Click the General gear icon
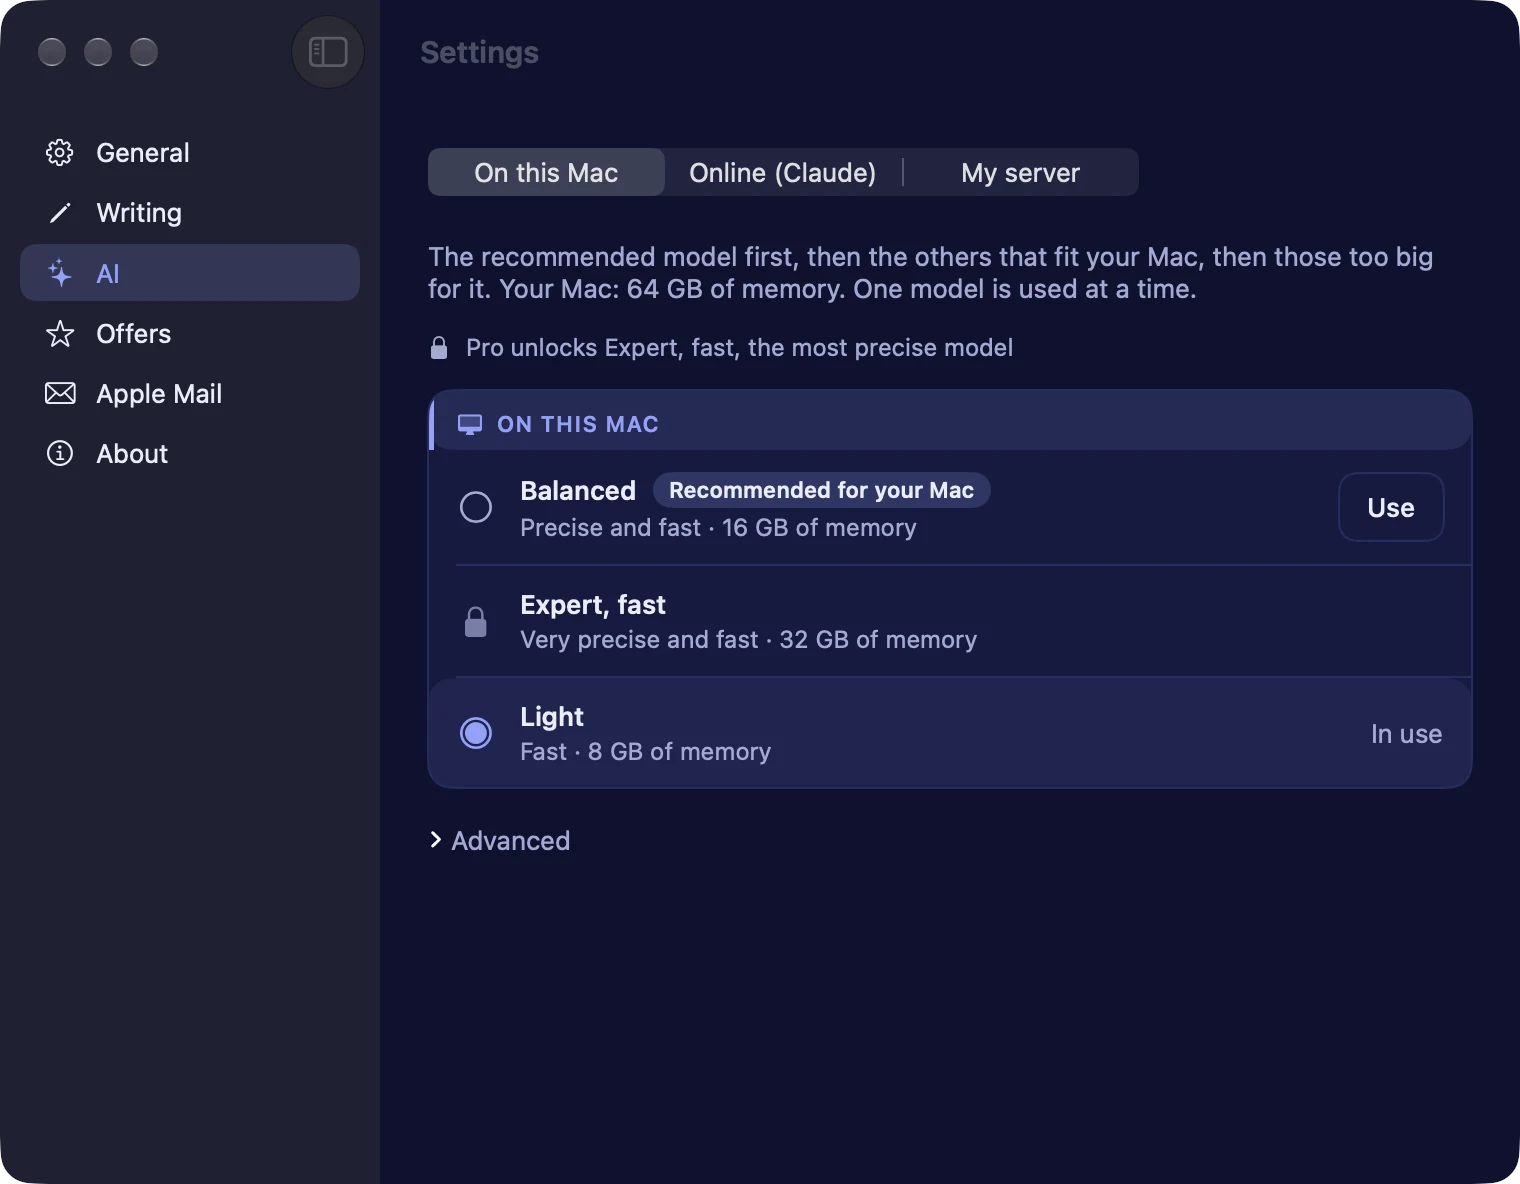 click(60, 153)
